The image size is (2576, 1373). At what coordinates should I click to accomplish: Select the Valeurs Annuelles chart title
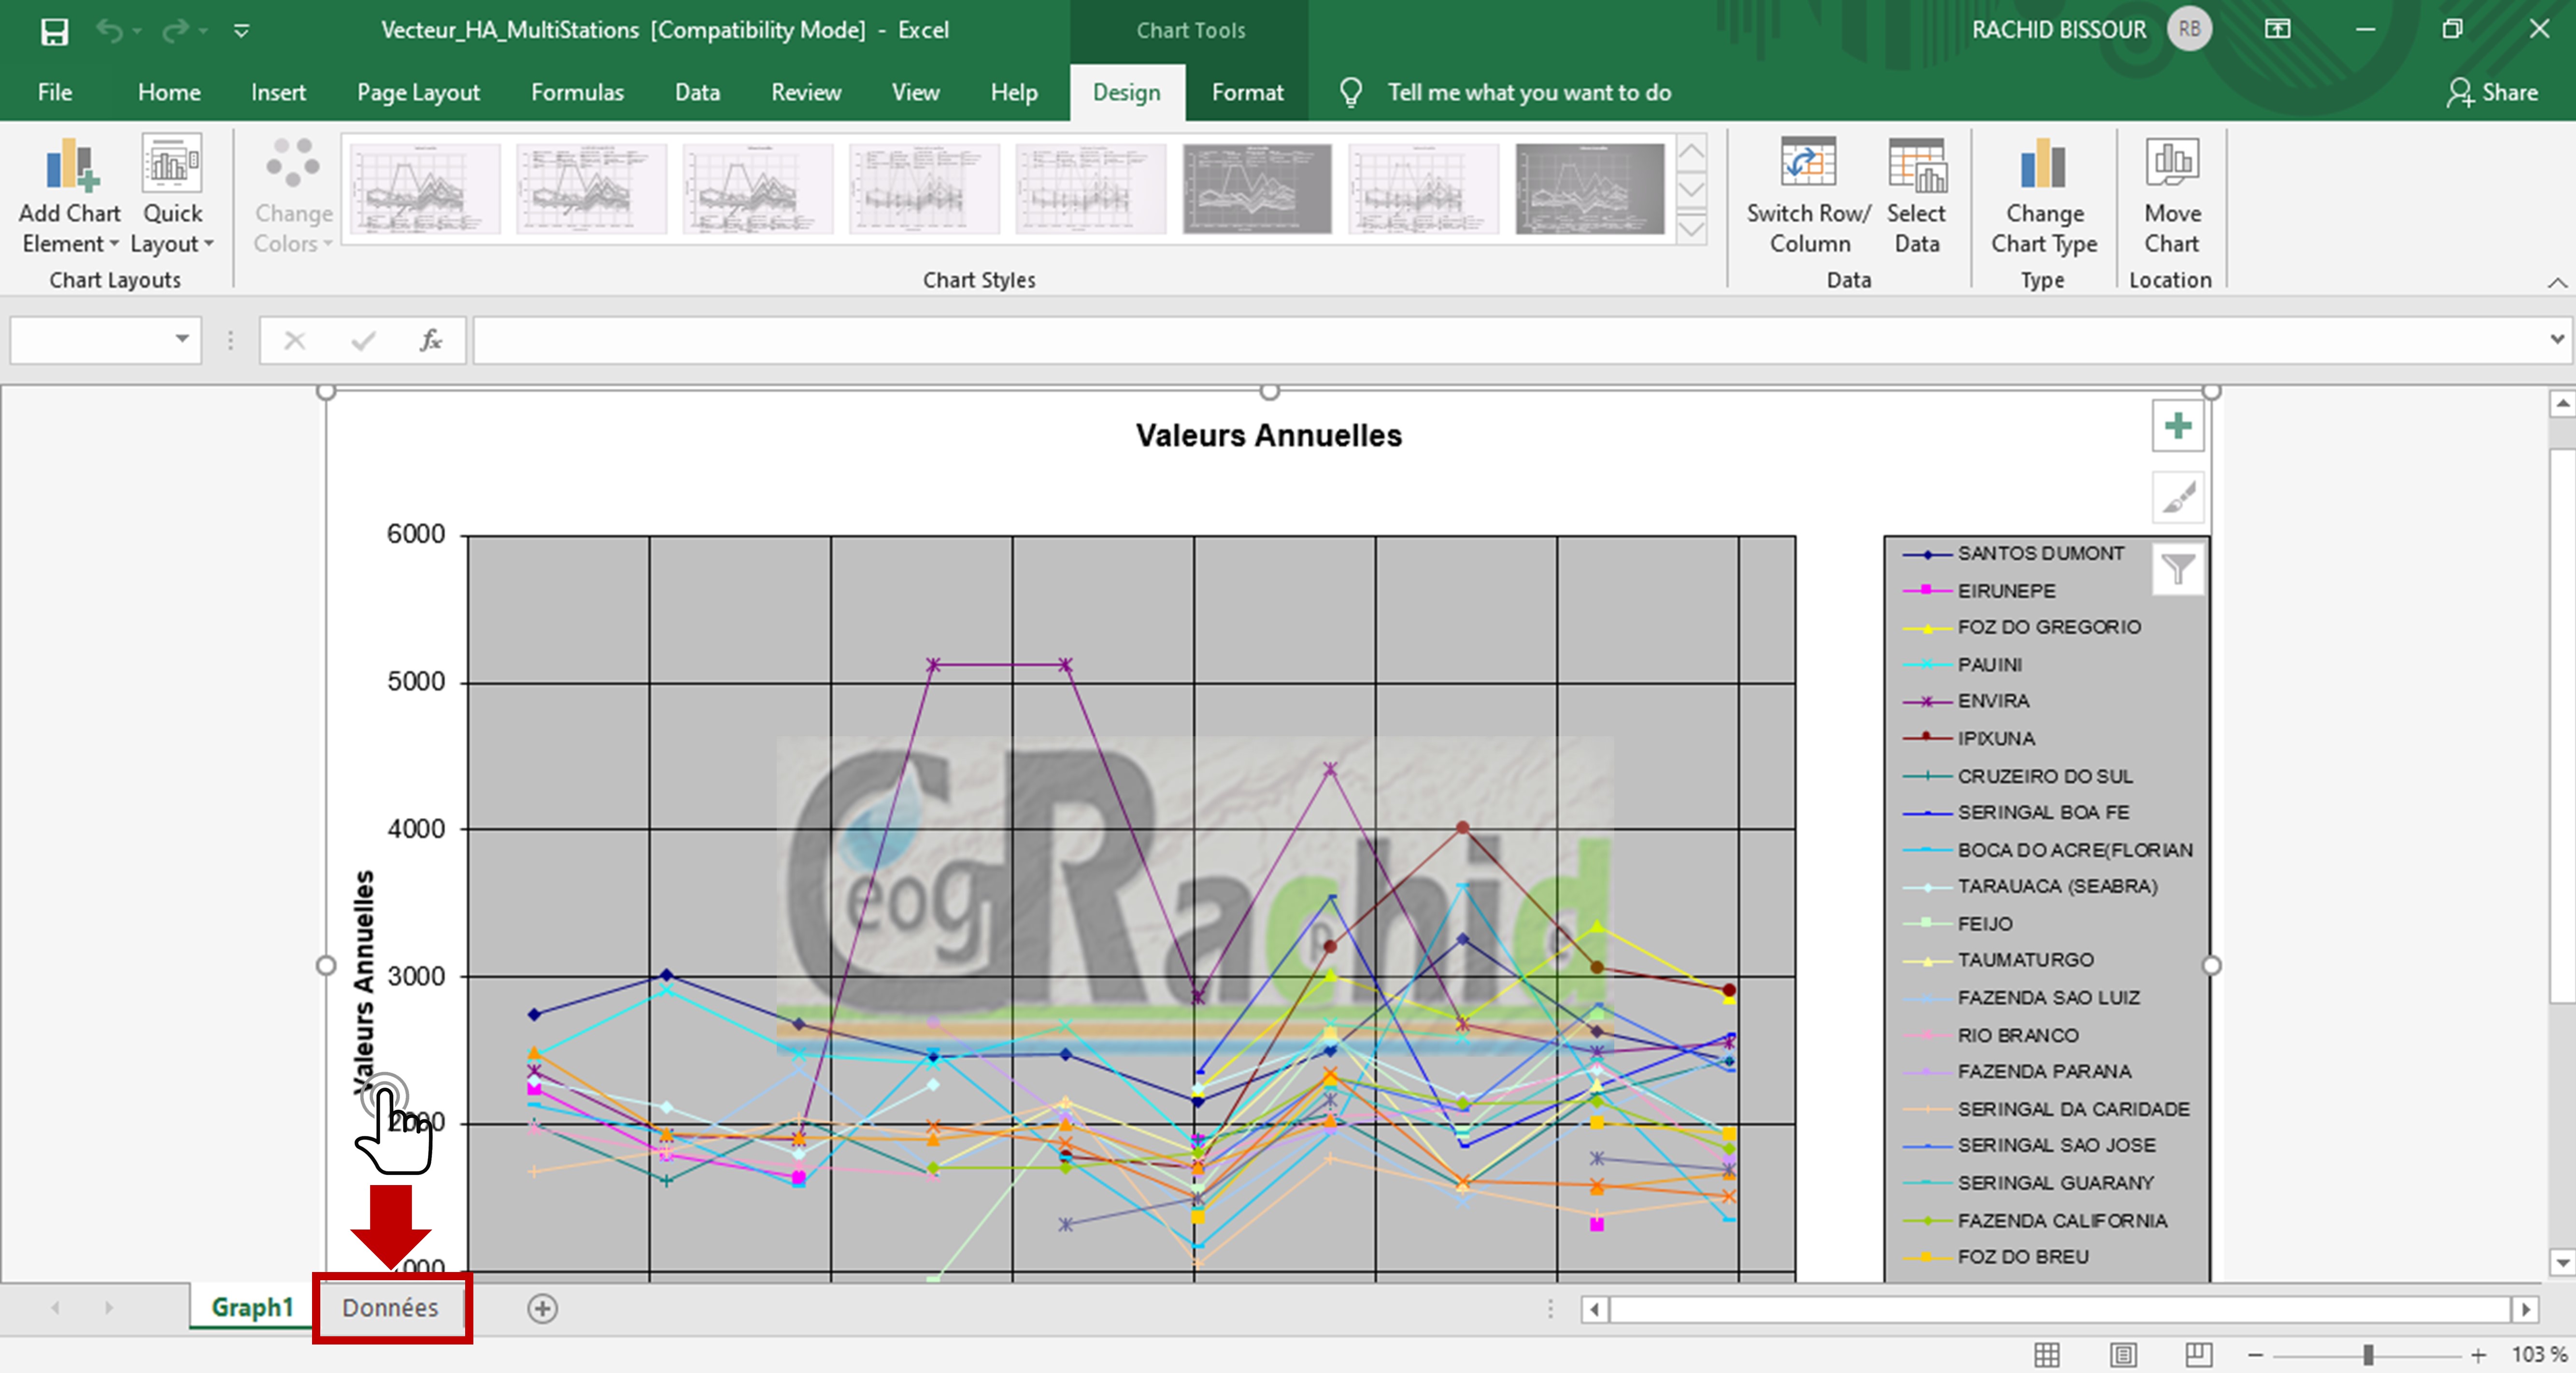click(x=1268, y=436)
